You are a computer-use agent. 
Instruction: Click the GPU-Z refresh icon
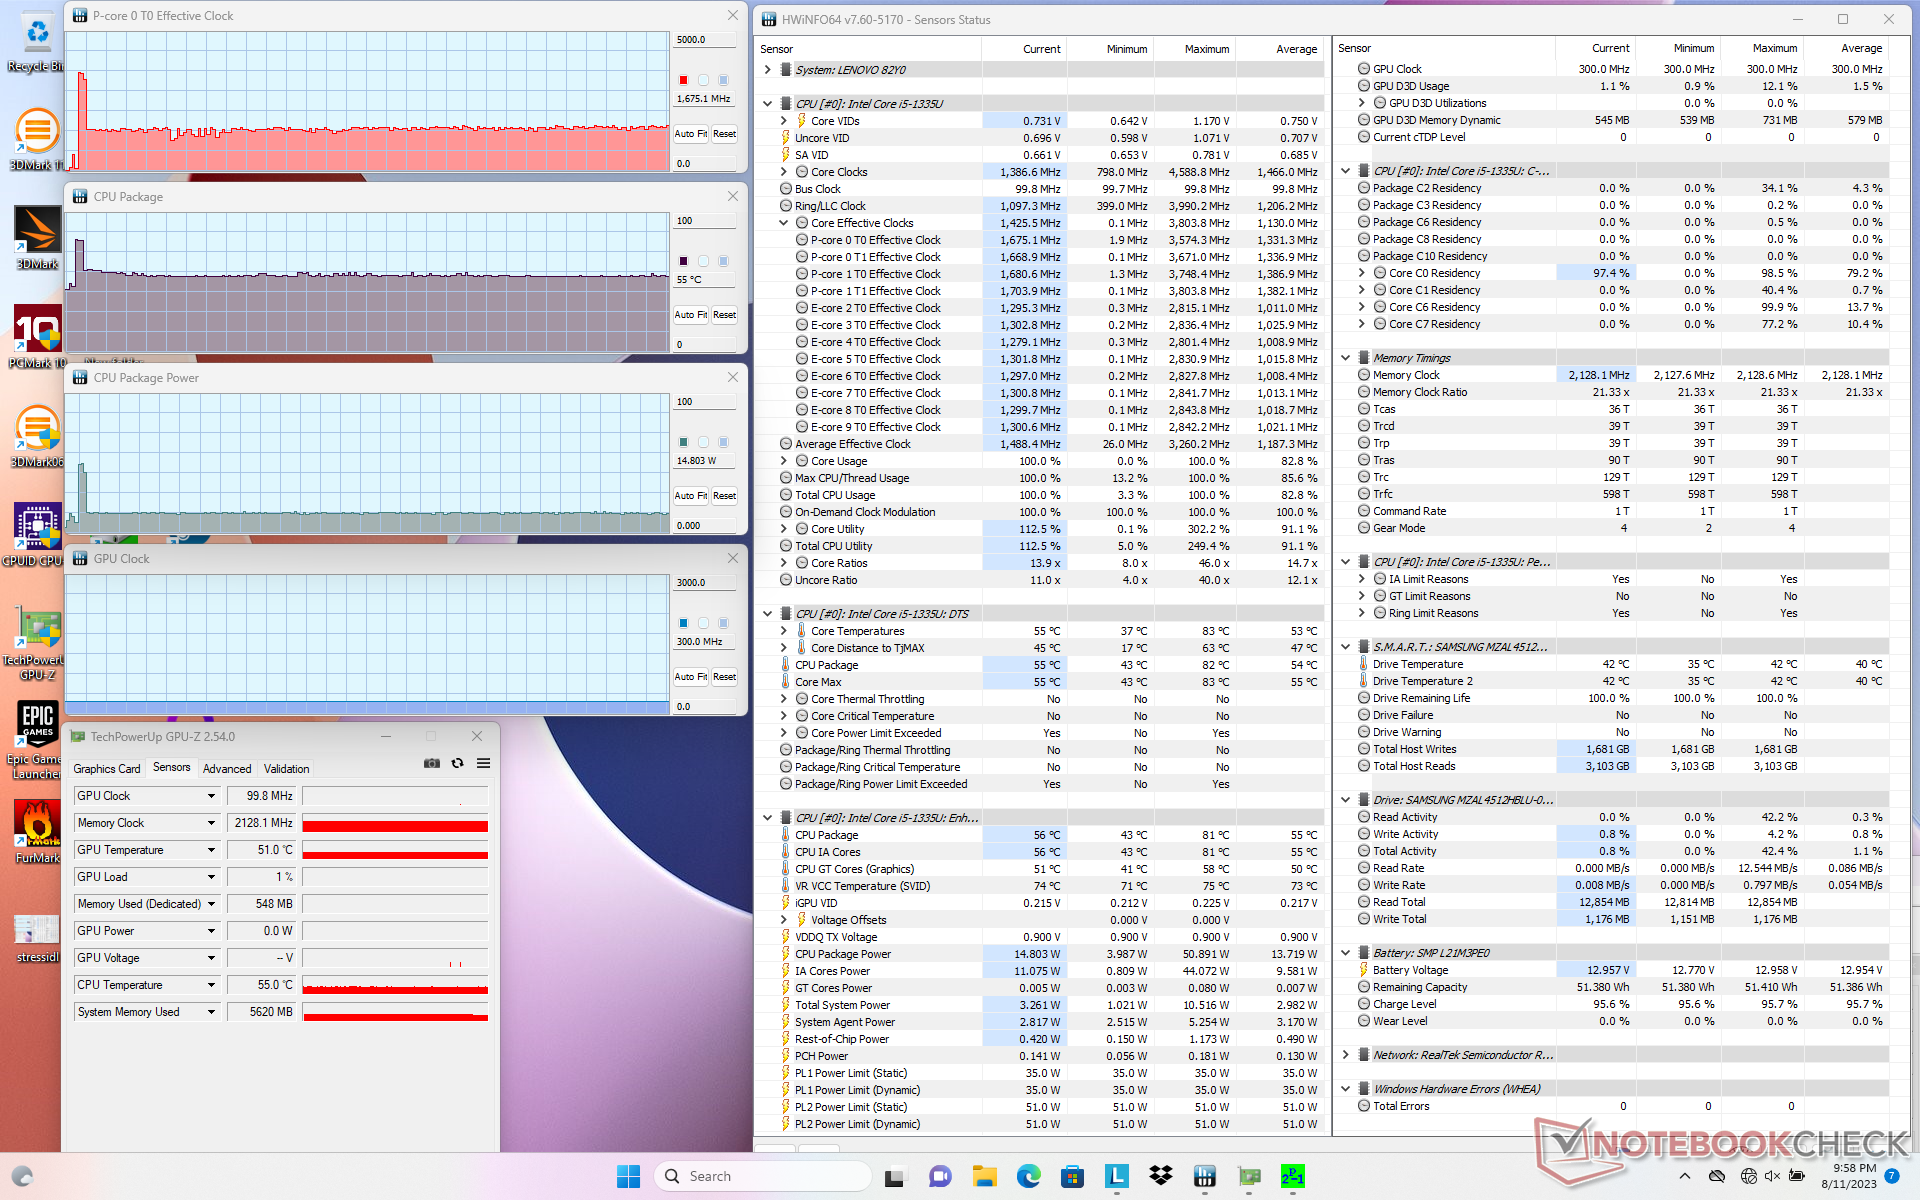457,763
